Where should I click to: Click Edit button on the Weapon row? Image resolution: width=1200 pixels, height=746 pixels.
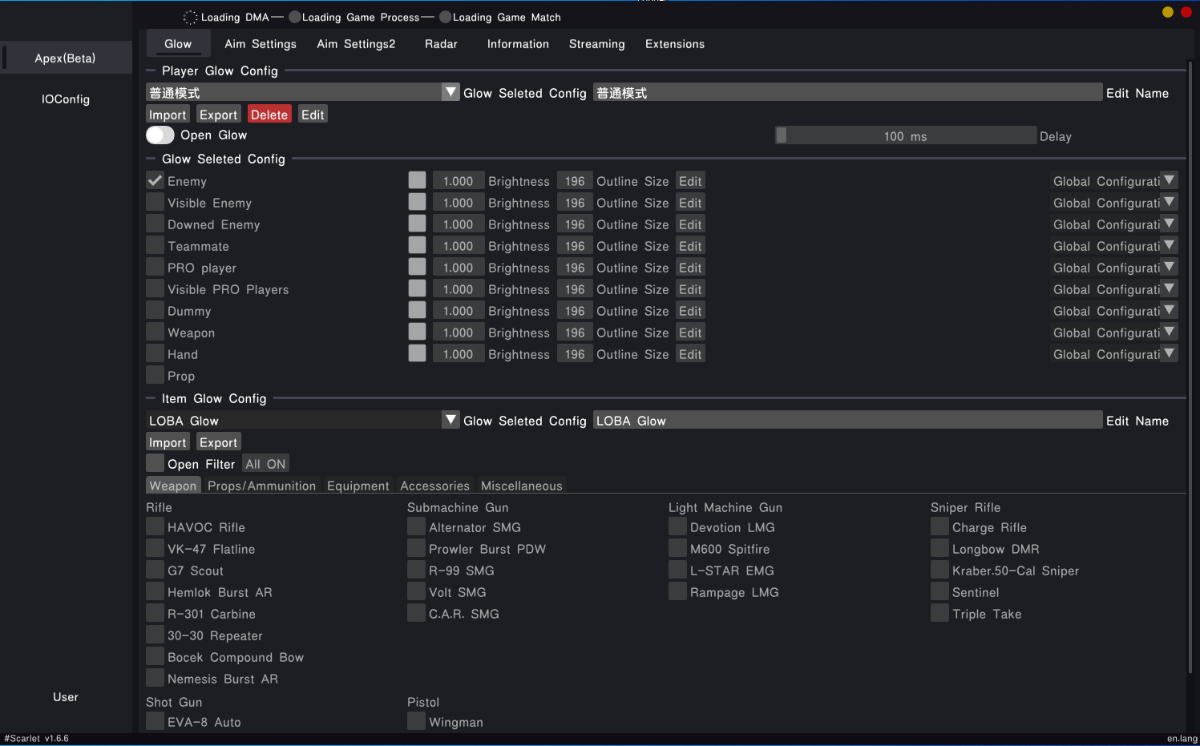click(x=690, y=333)
